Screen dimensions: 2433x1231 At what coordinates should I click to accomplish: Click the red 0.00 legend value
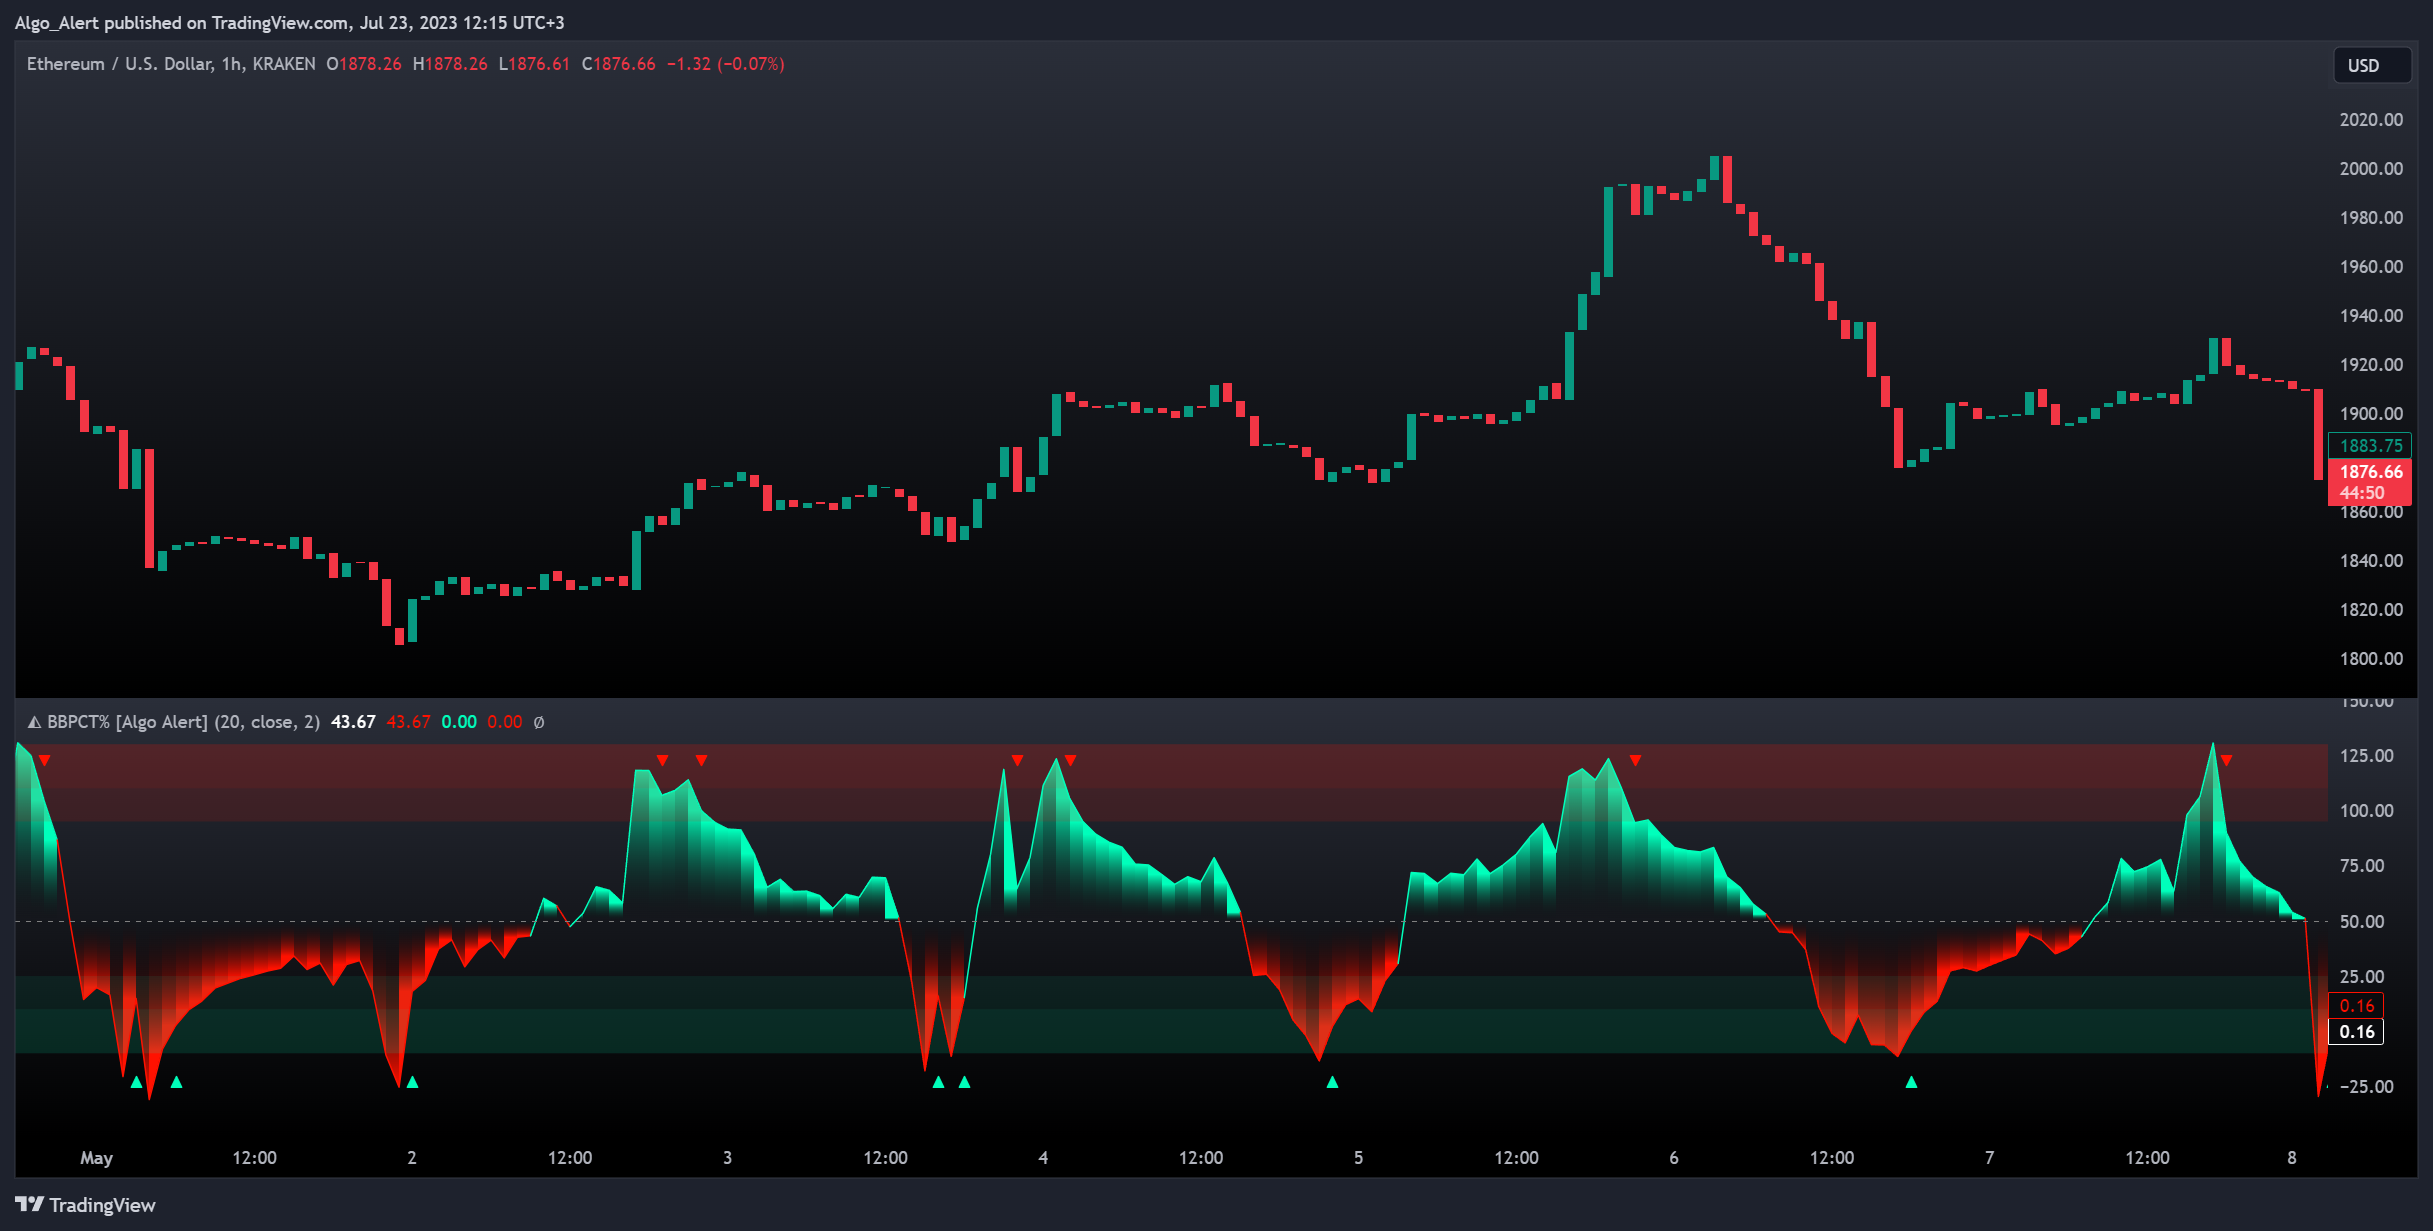point(504,722)
